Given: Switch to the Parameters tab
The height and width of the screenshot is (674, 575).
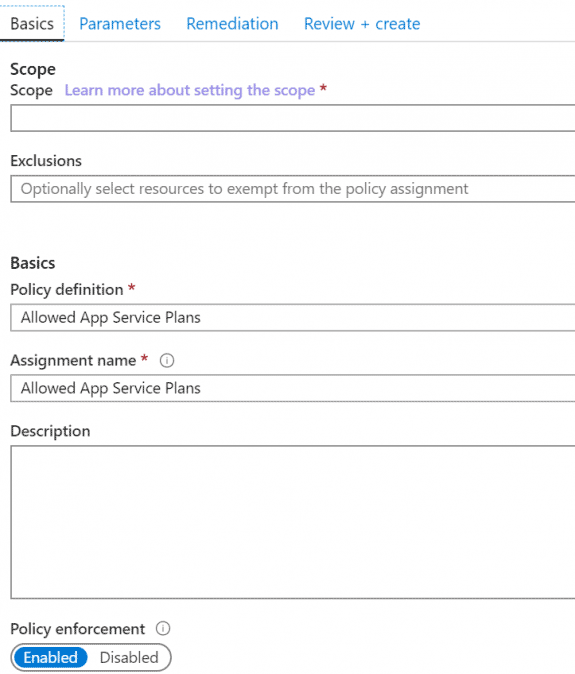Looking at the screenshot, I should [x=120, y=24].
